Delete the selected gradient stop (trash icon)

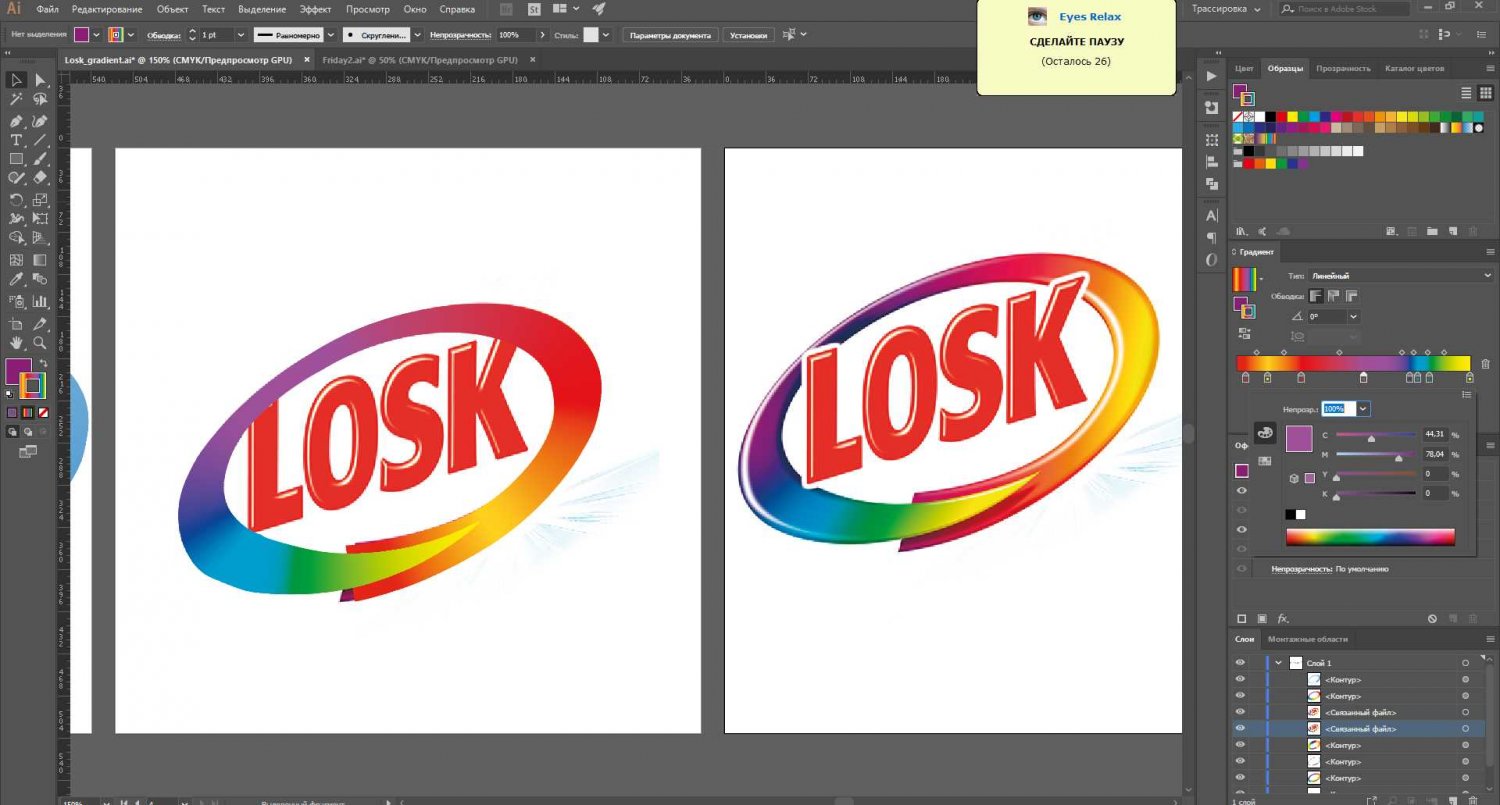pos(1485,364)
